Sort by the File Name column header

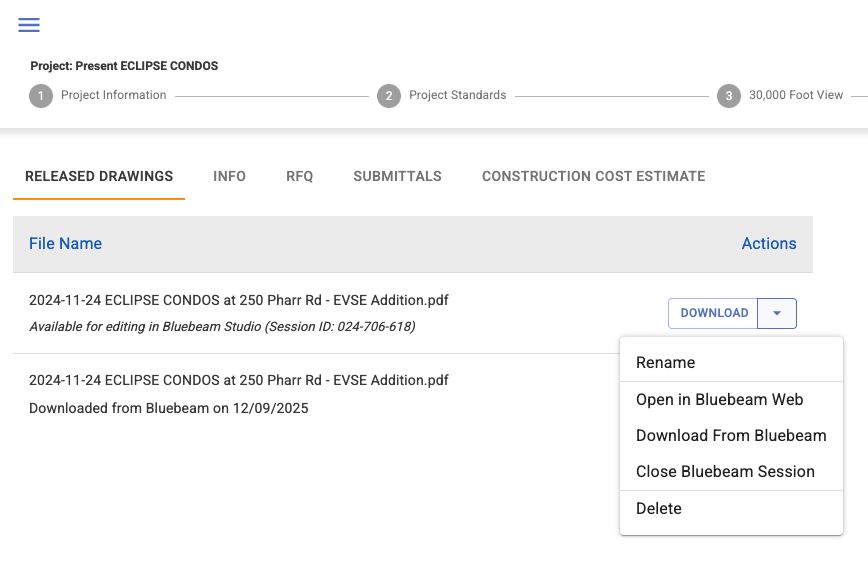pos(65,244)
